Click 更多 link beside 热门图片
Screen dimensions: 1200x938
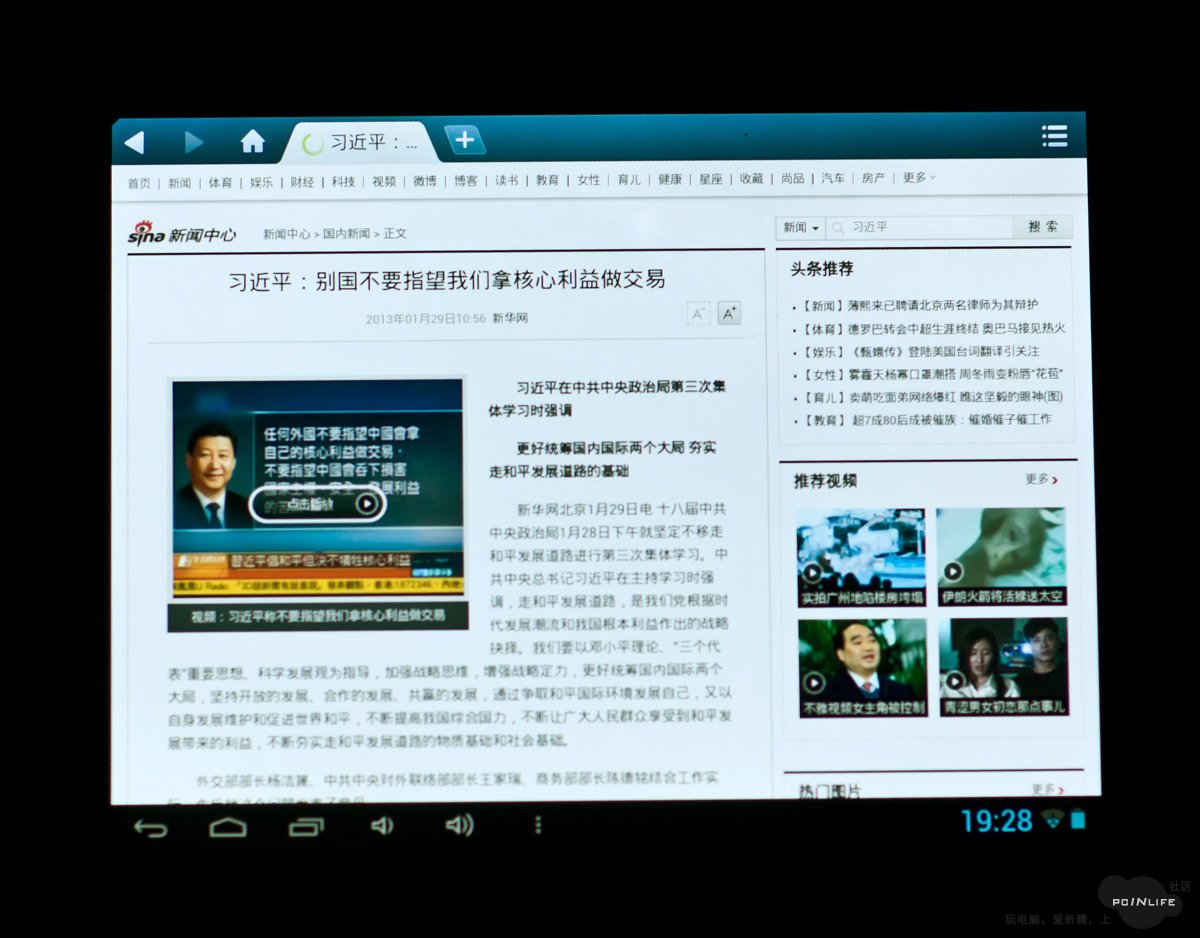pyautogui.click(x=1048, y=789)
